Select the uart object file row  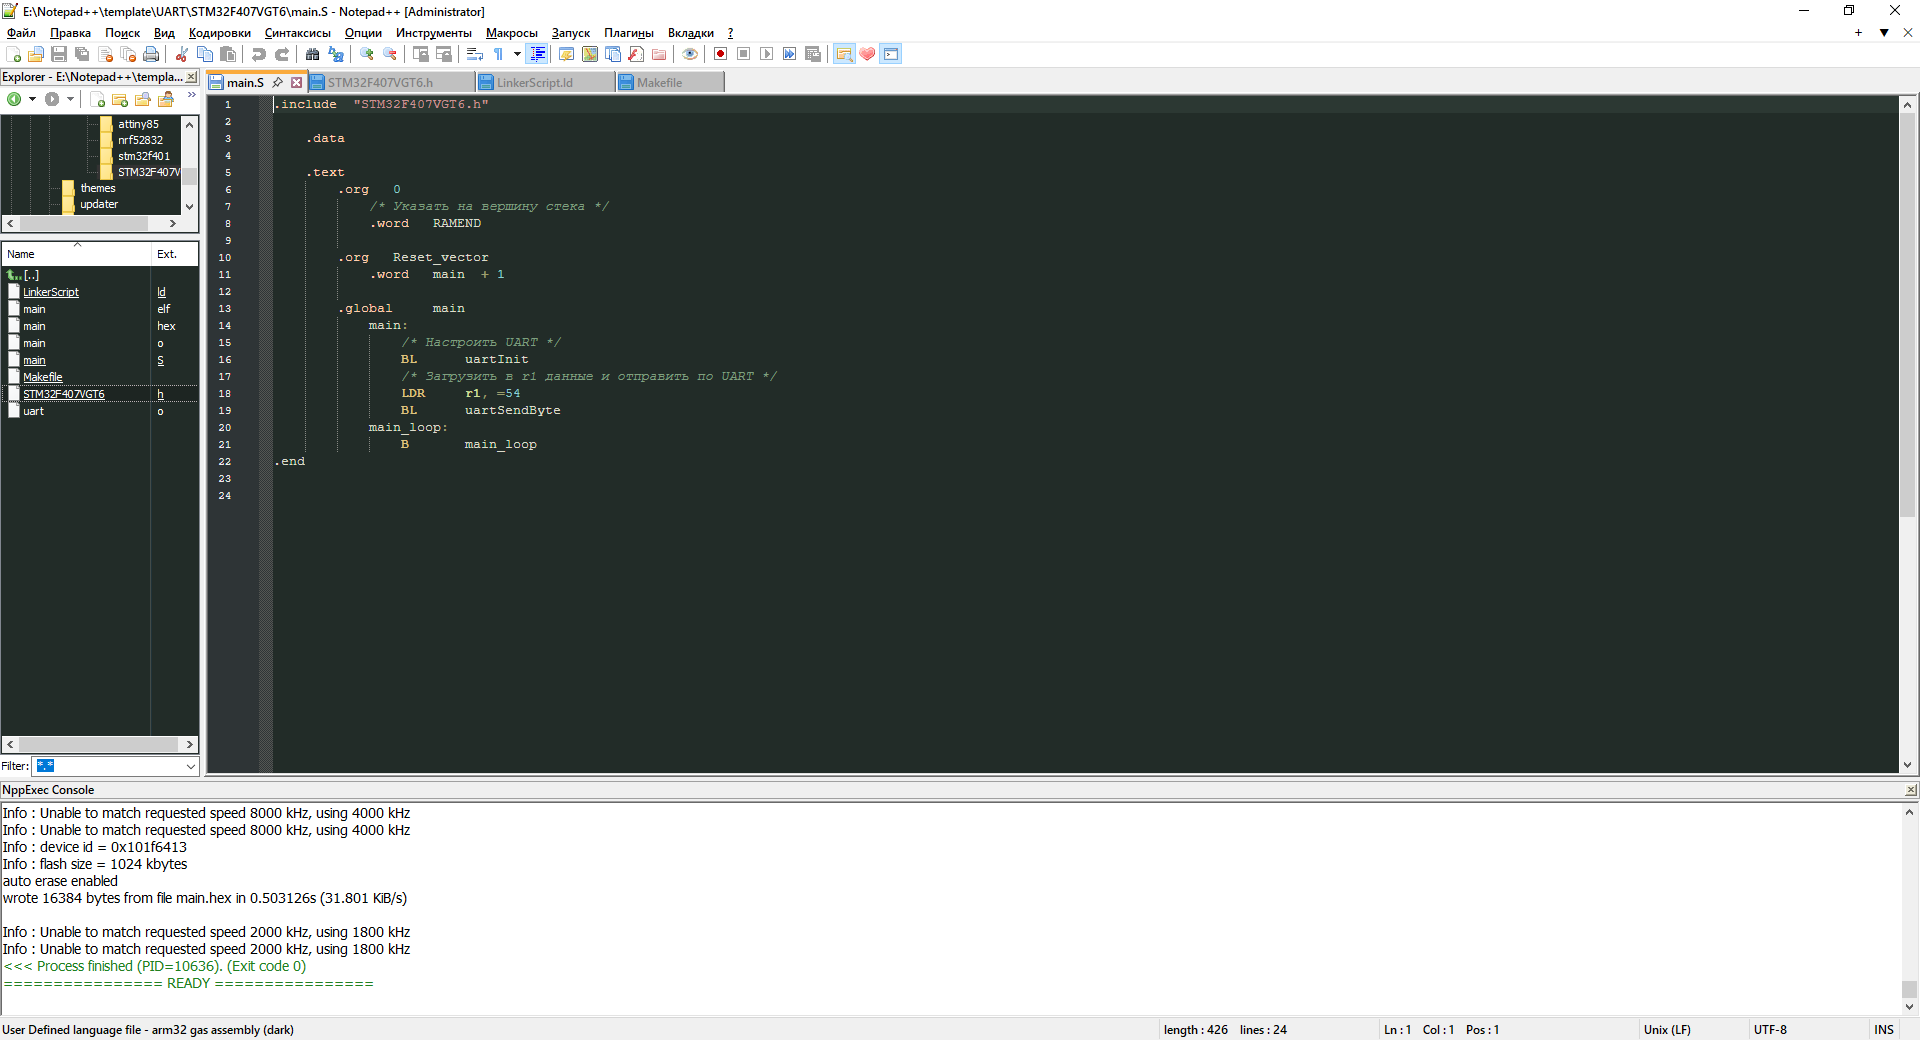pos(100,411)
